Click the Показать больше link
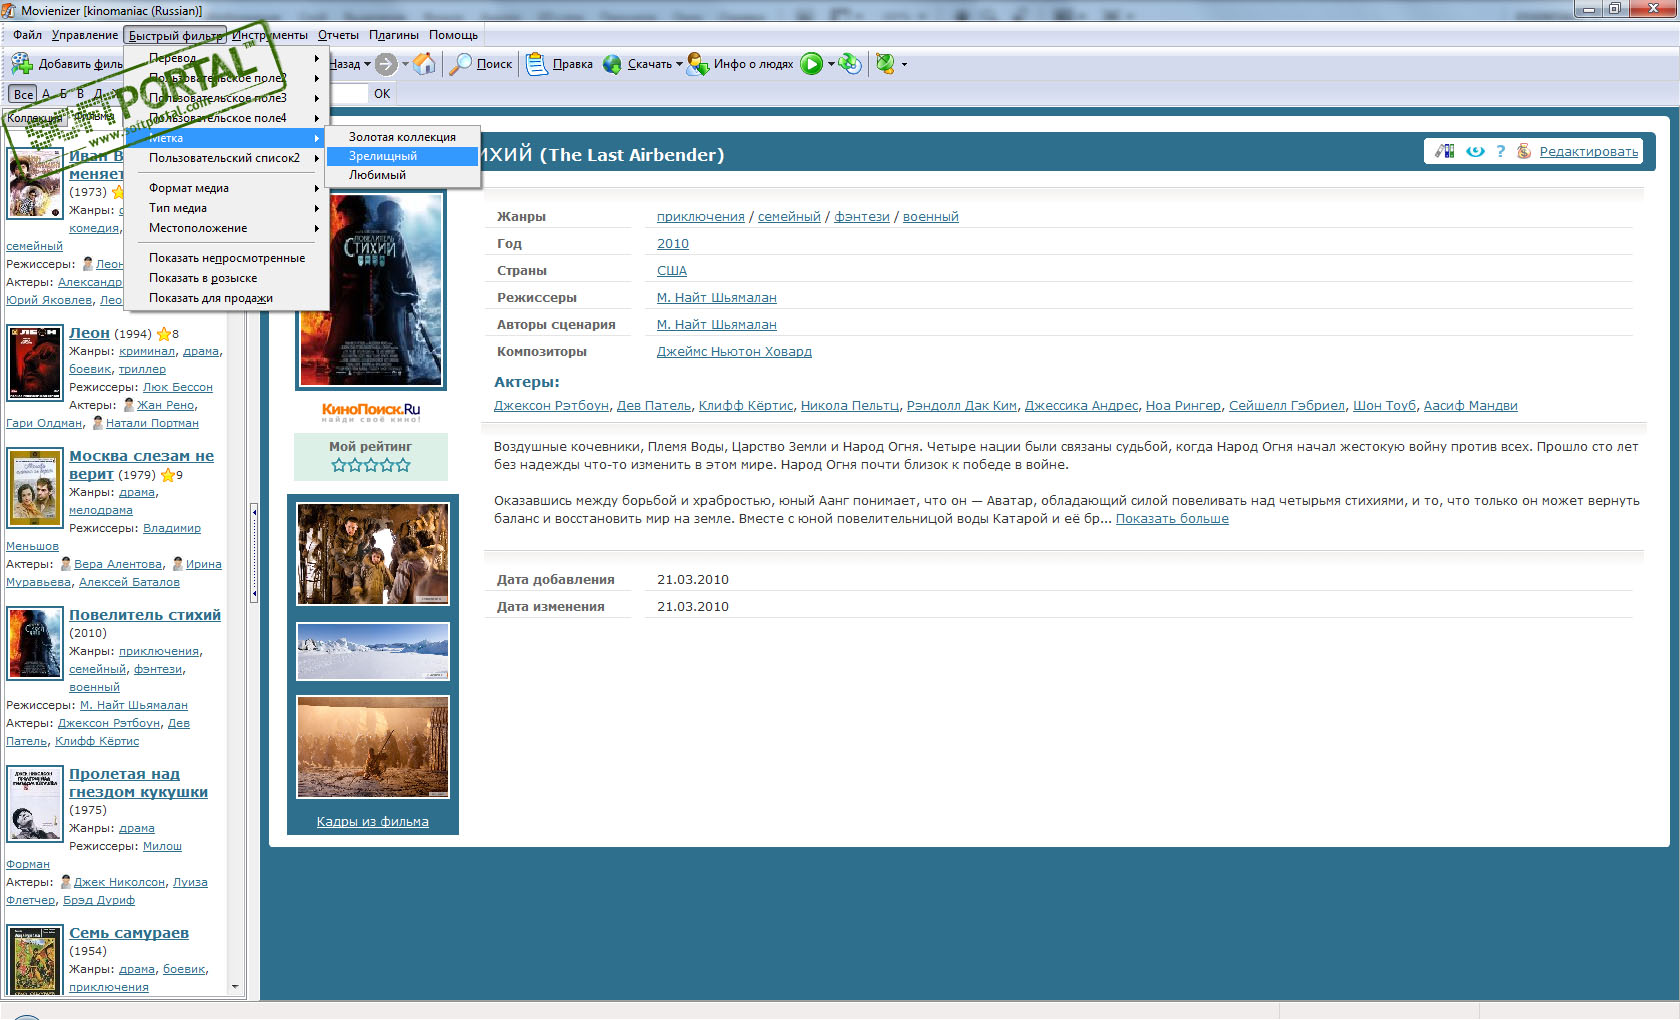 click(x=1172, y=519)
